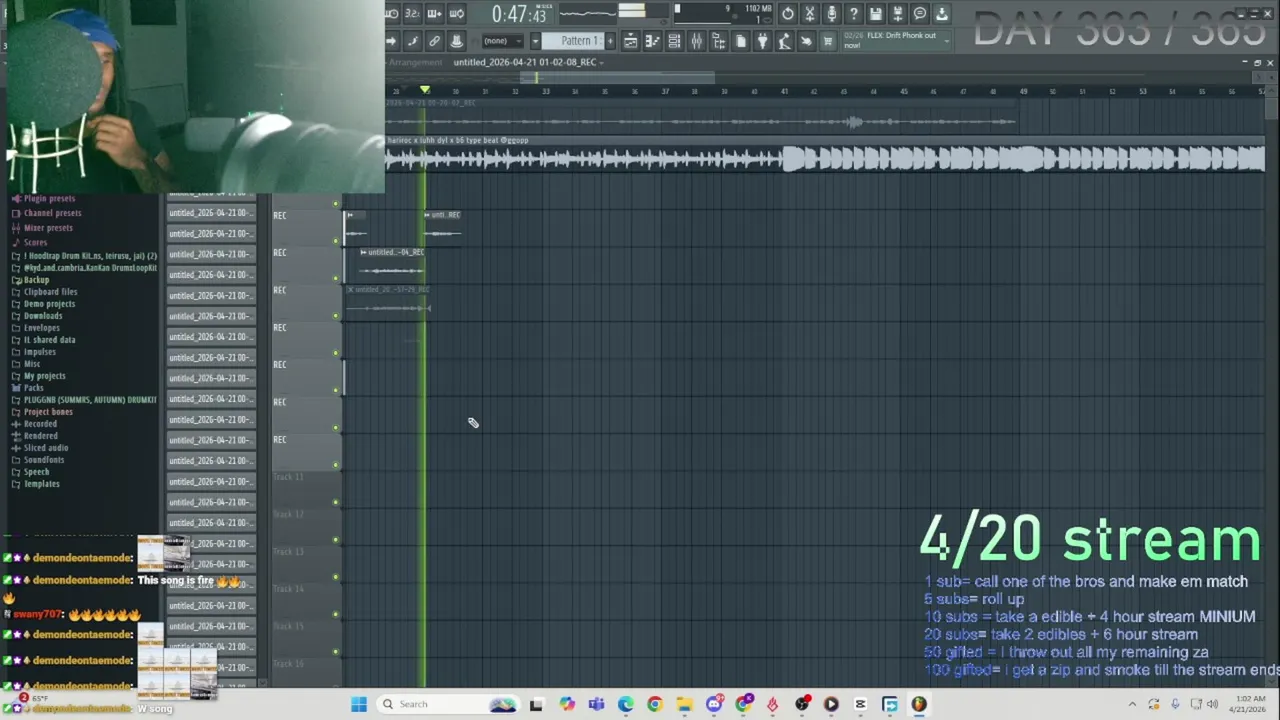Expand the Mixer presets folder
This screenshot has width=1280, height=720.
(x=48, y=228)
